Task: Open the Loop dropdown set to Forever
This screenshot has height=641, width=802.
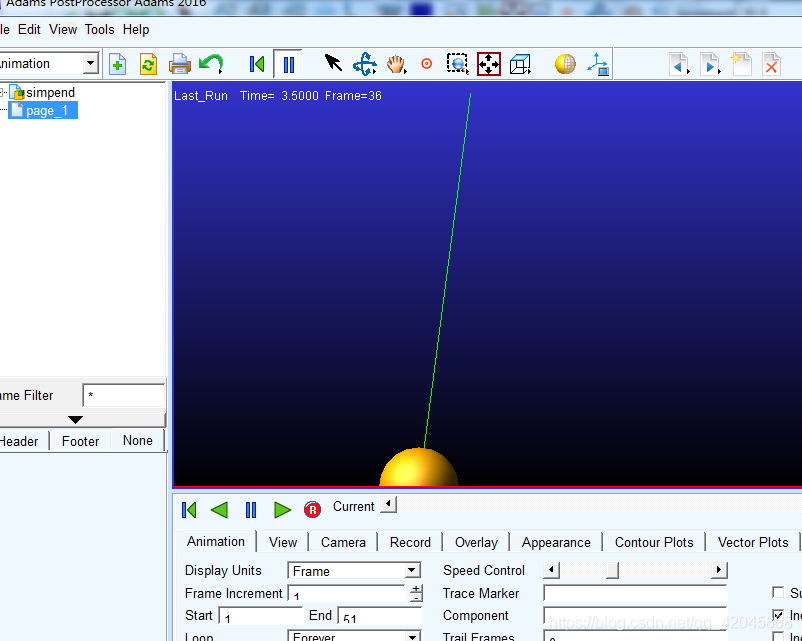Action: pos(354,636)
